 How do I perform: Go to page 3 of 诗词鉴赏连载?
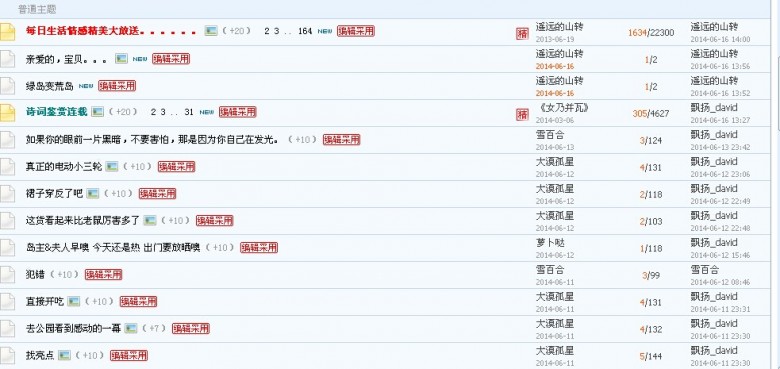click(x=163, y=112)
